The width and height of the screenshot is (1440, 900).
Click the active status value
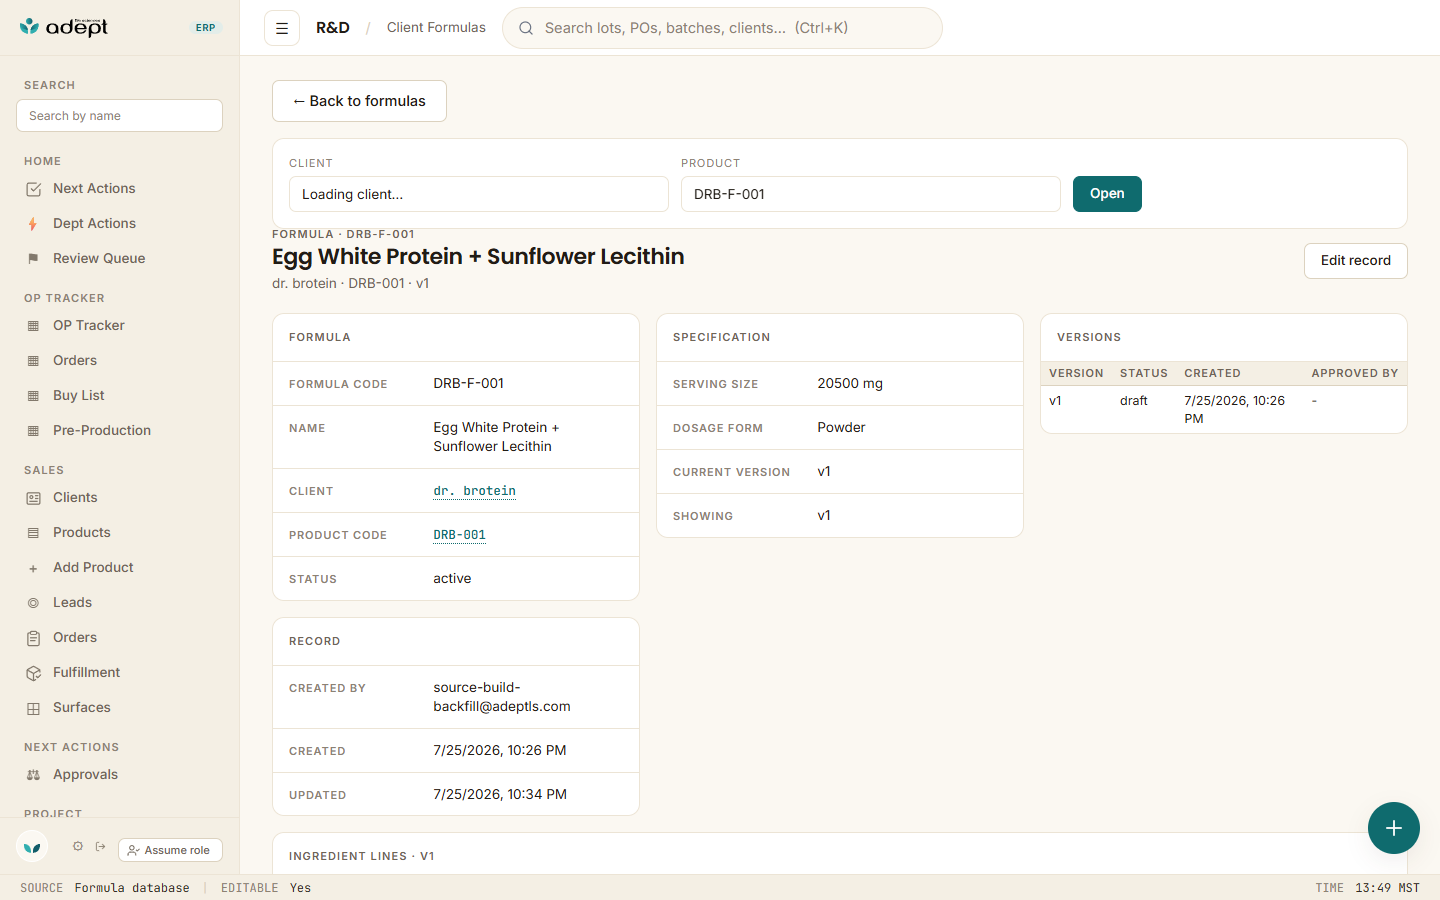452,579
